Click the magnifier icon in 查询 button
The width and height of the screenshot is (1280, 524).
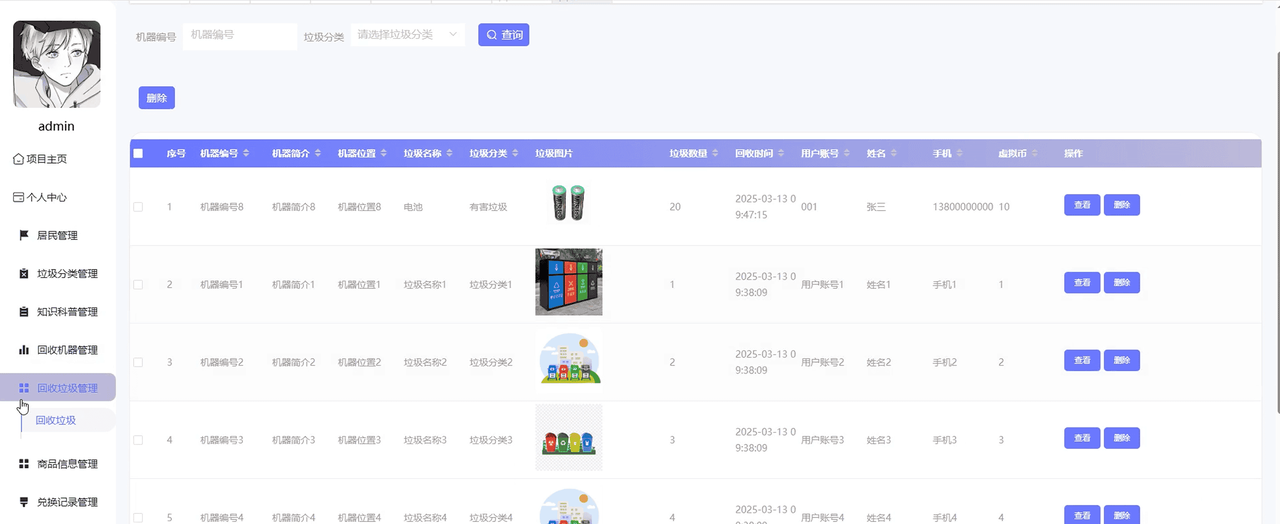click(x=491, y=35)
